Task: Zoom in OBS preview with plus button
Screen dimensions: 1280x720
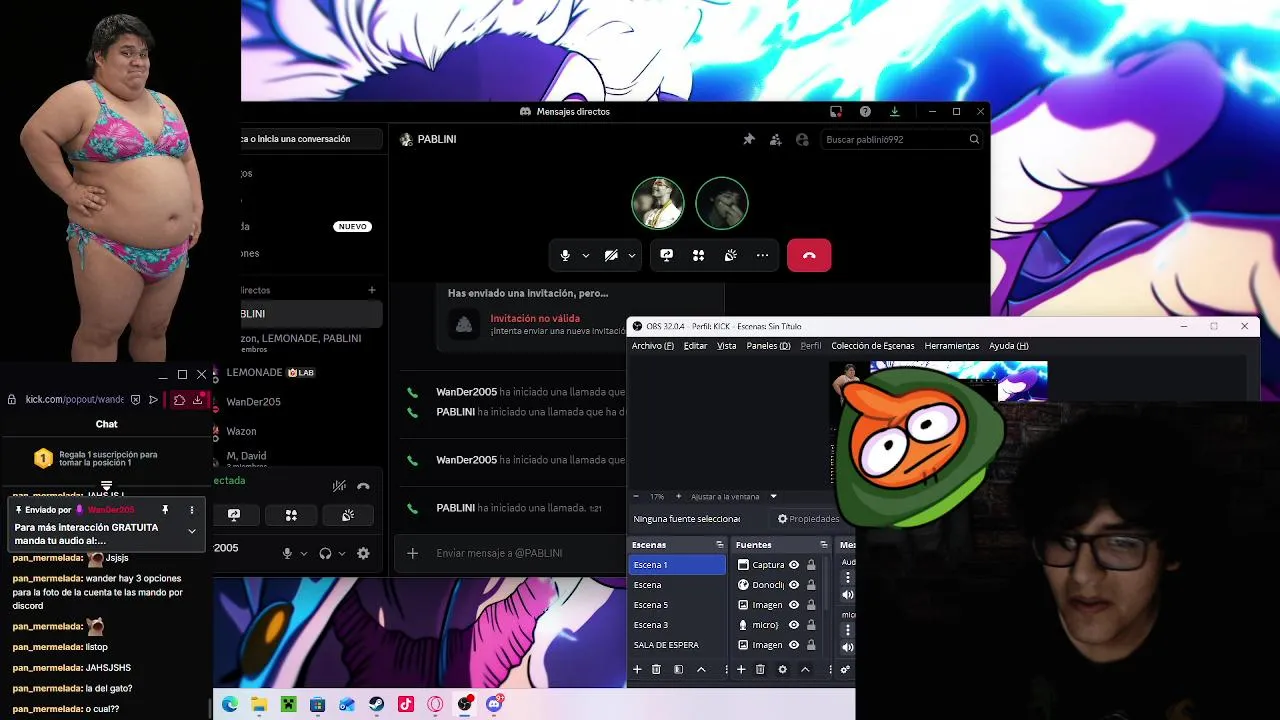Action: [x=678, y=497]
